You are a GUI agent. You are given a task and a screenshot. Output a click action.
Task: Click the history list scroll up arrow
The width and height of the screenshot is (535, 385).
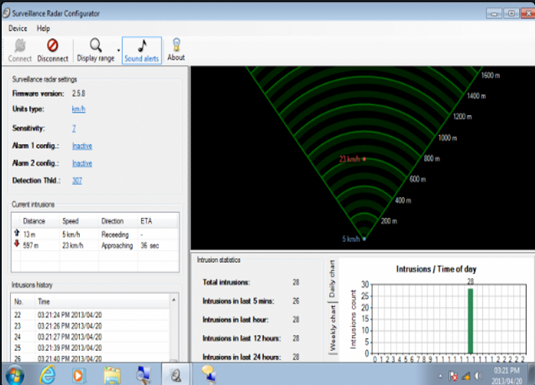point(174,300)
